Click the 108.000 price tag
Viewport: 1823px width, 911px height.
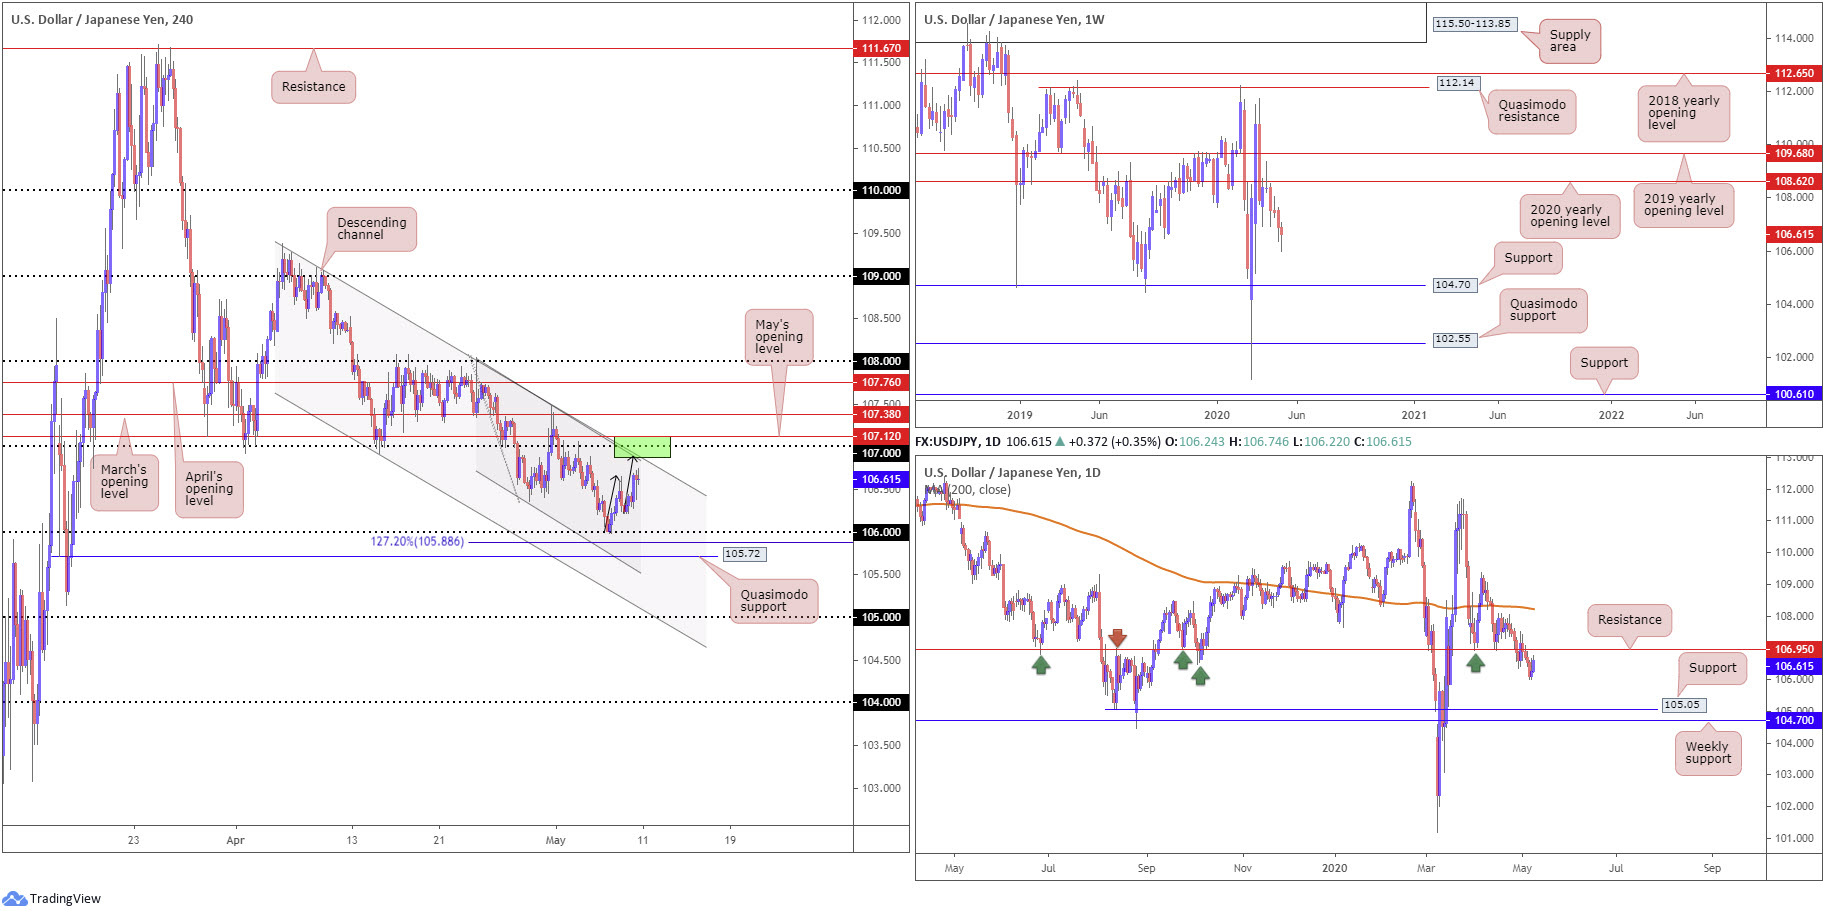click(881, 361)
